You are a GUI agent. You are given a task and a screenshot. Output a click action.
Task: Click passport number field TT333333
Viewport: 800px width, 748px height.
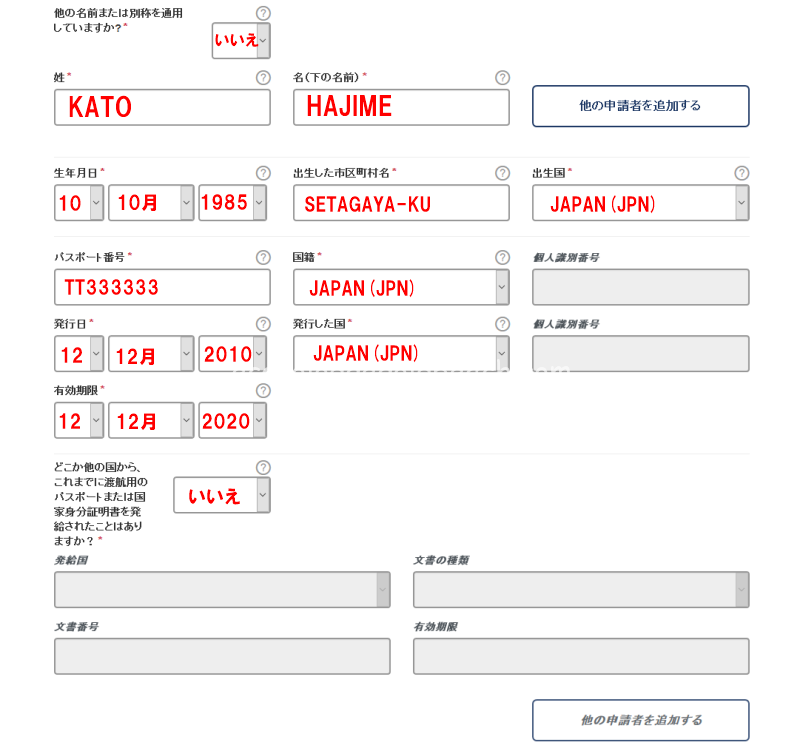click(x=162, y=287)
